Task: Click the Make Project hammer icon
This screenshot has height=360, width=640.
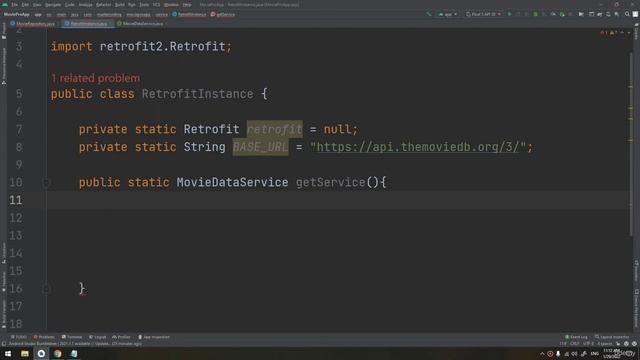Action: point(429,14)
